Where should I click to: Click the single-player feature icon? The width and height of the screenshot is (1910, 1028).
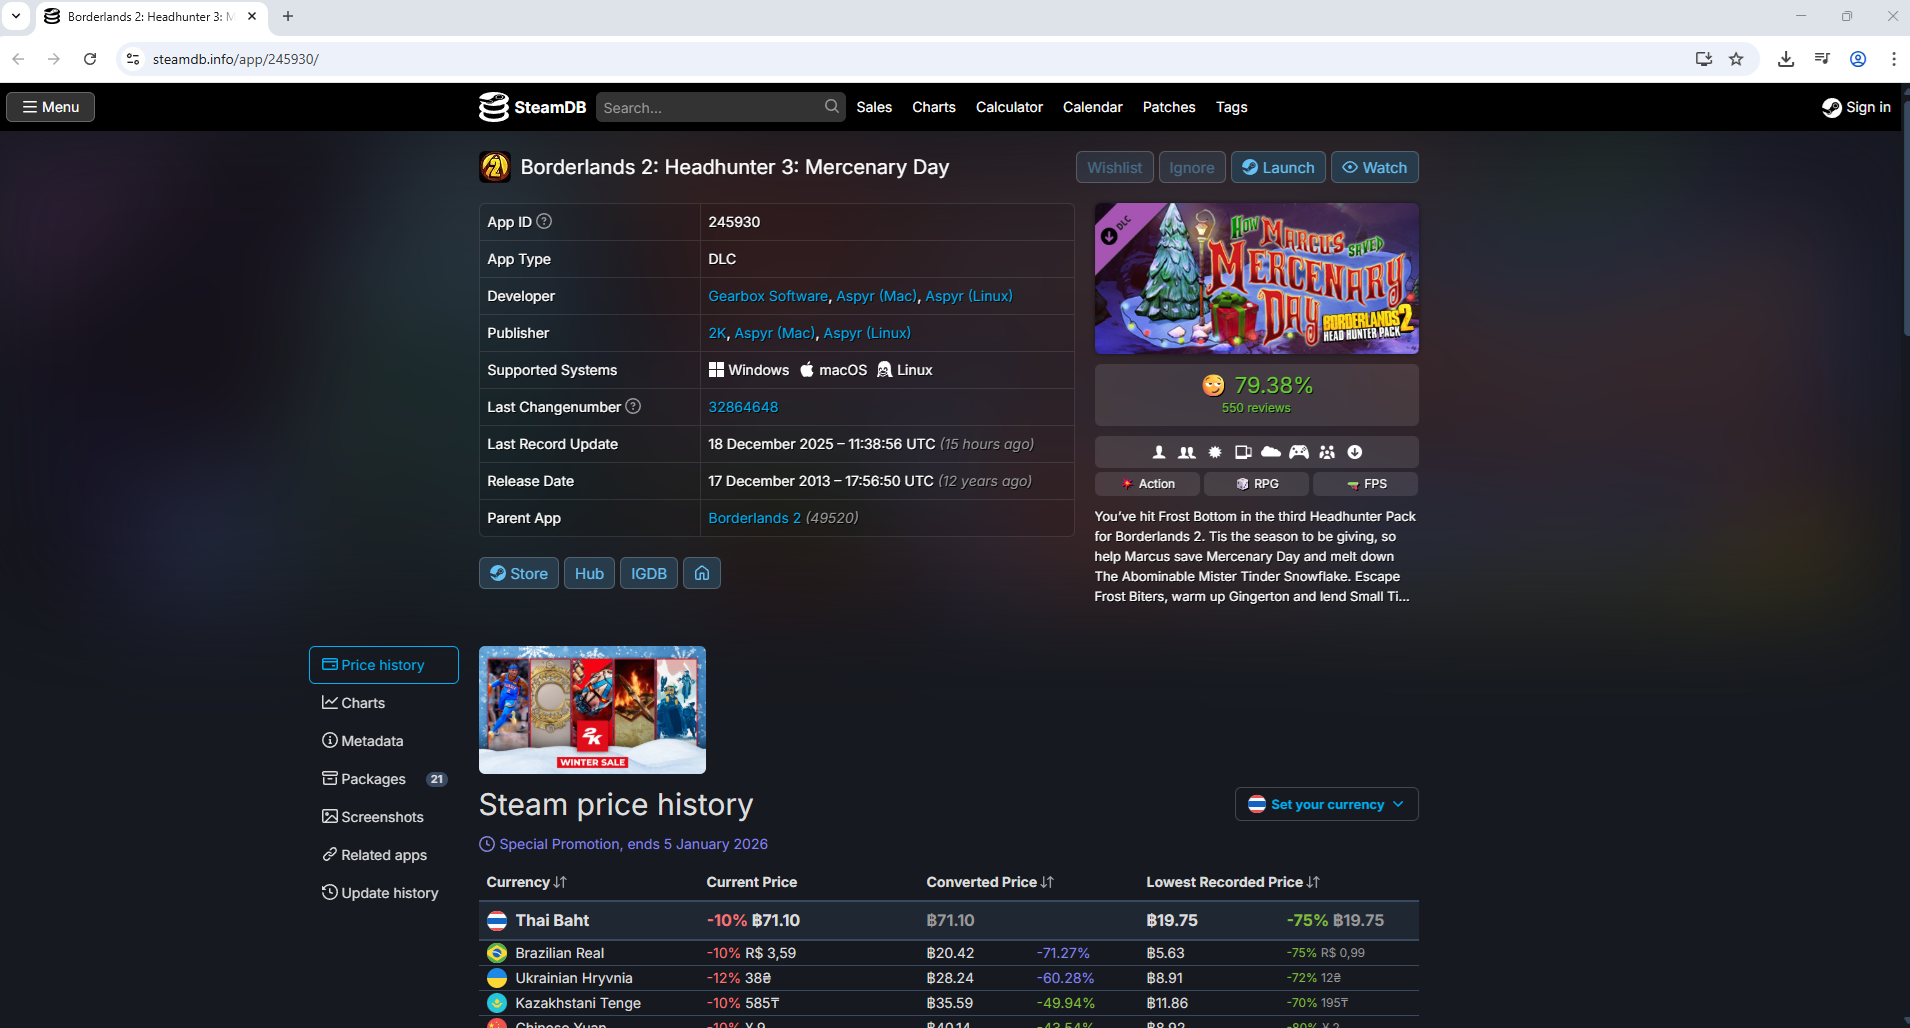pos(1159,452)
